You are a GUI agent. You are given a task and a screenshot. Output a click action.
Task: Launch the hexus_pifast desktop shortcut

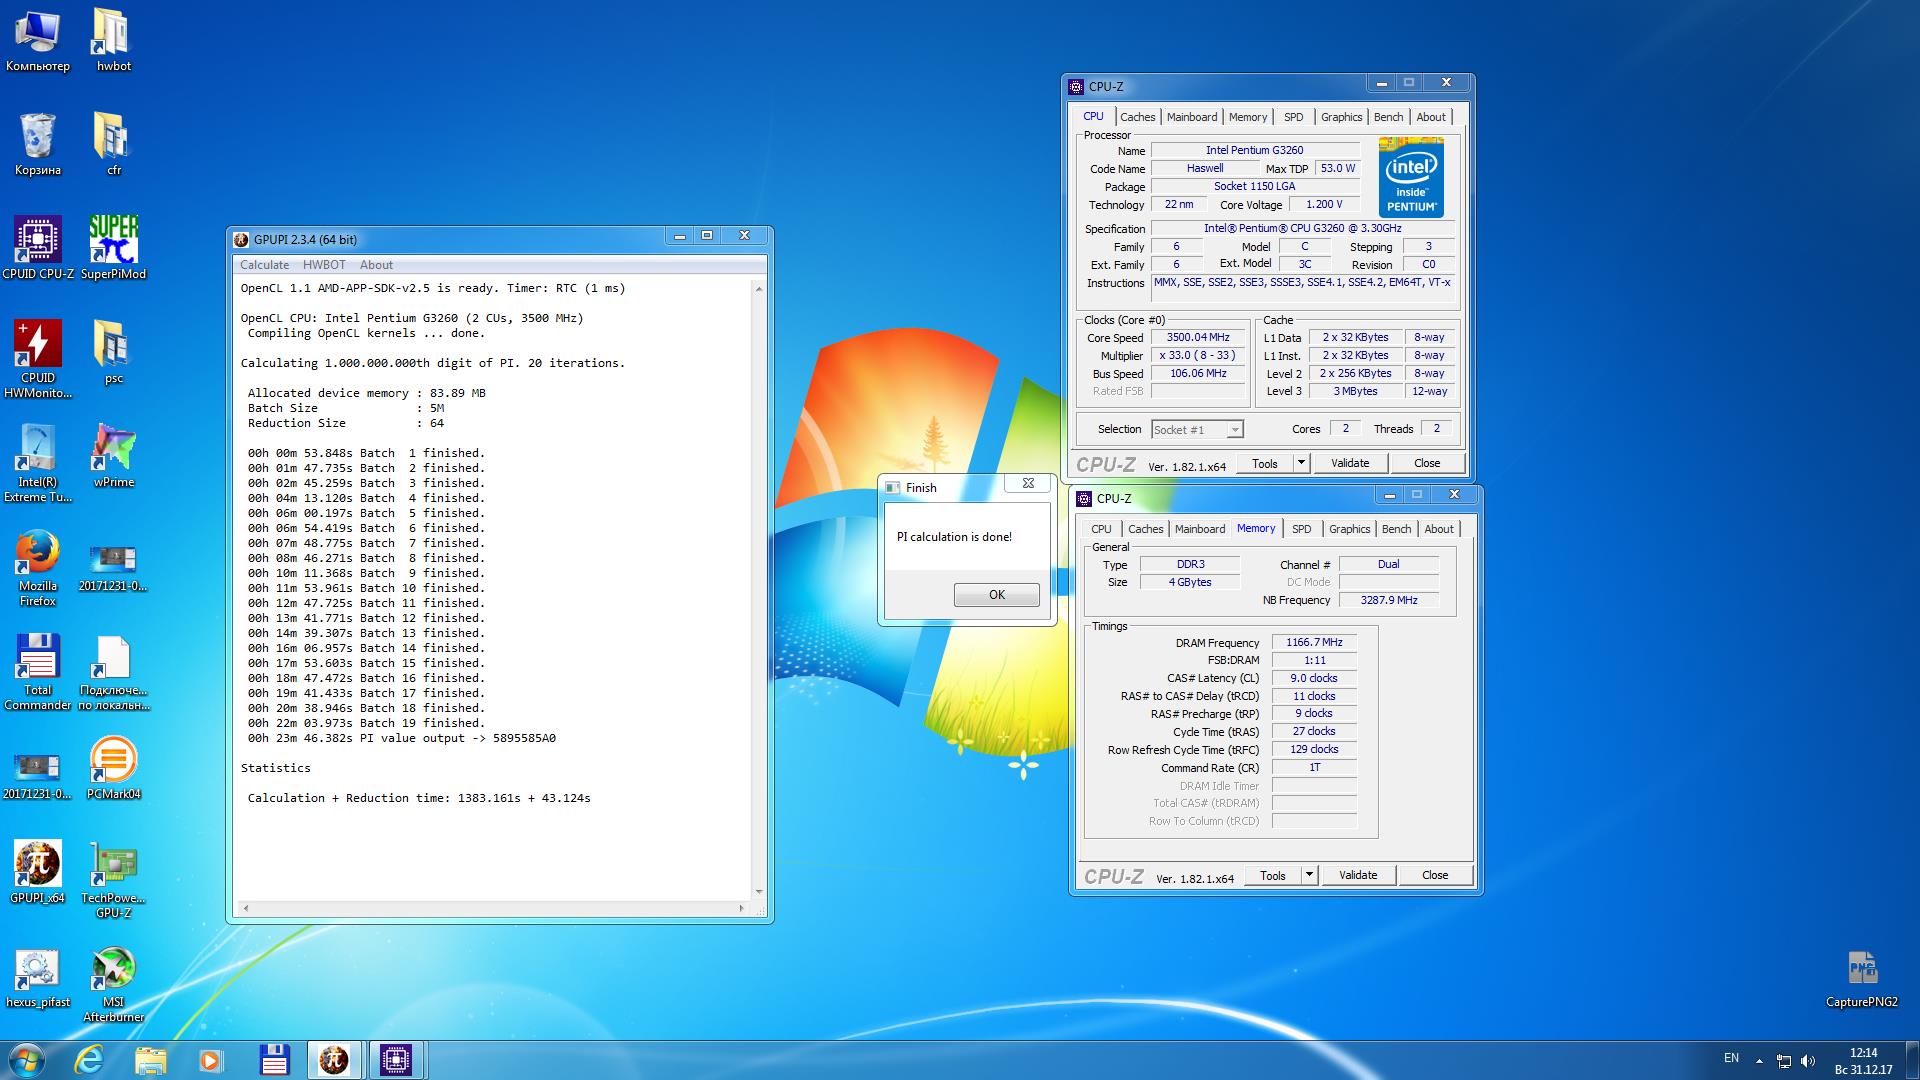click(x=38, y=976)
